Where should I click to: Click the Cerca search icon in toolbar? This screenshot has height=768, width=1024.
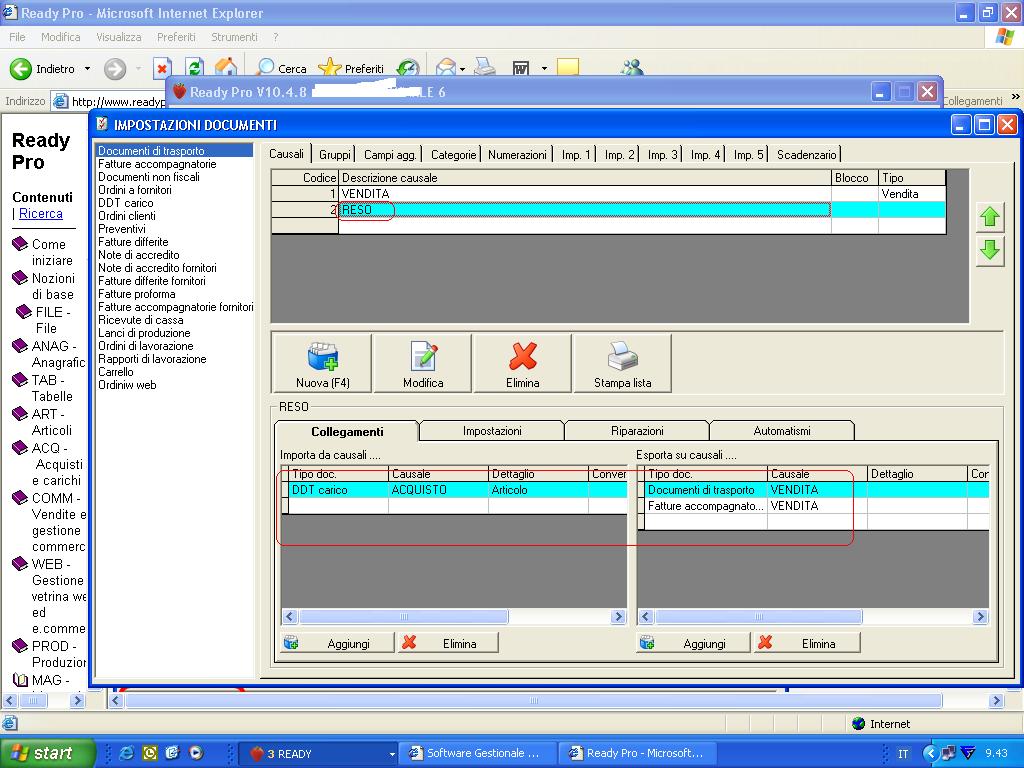click(x=266, y=68)
